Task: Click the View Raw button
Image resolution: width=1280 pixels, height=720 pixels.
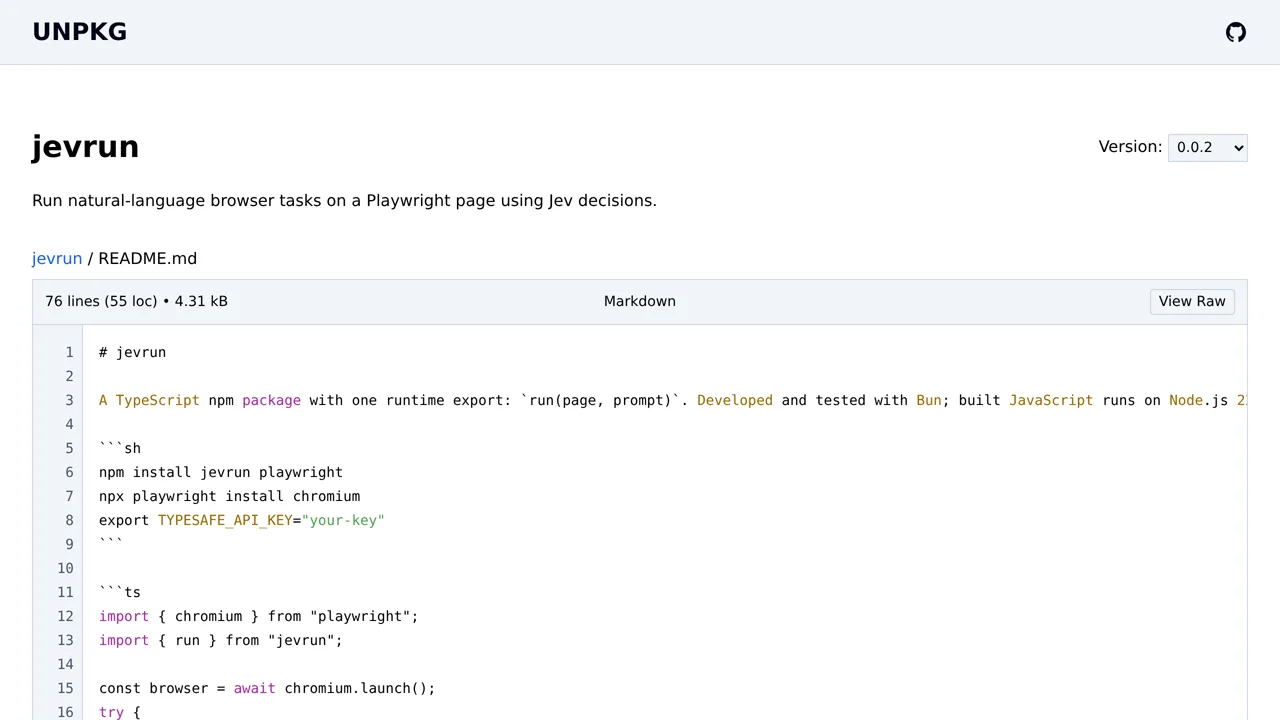Action: click(x=1192, y=301)
